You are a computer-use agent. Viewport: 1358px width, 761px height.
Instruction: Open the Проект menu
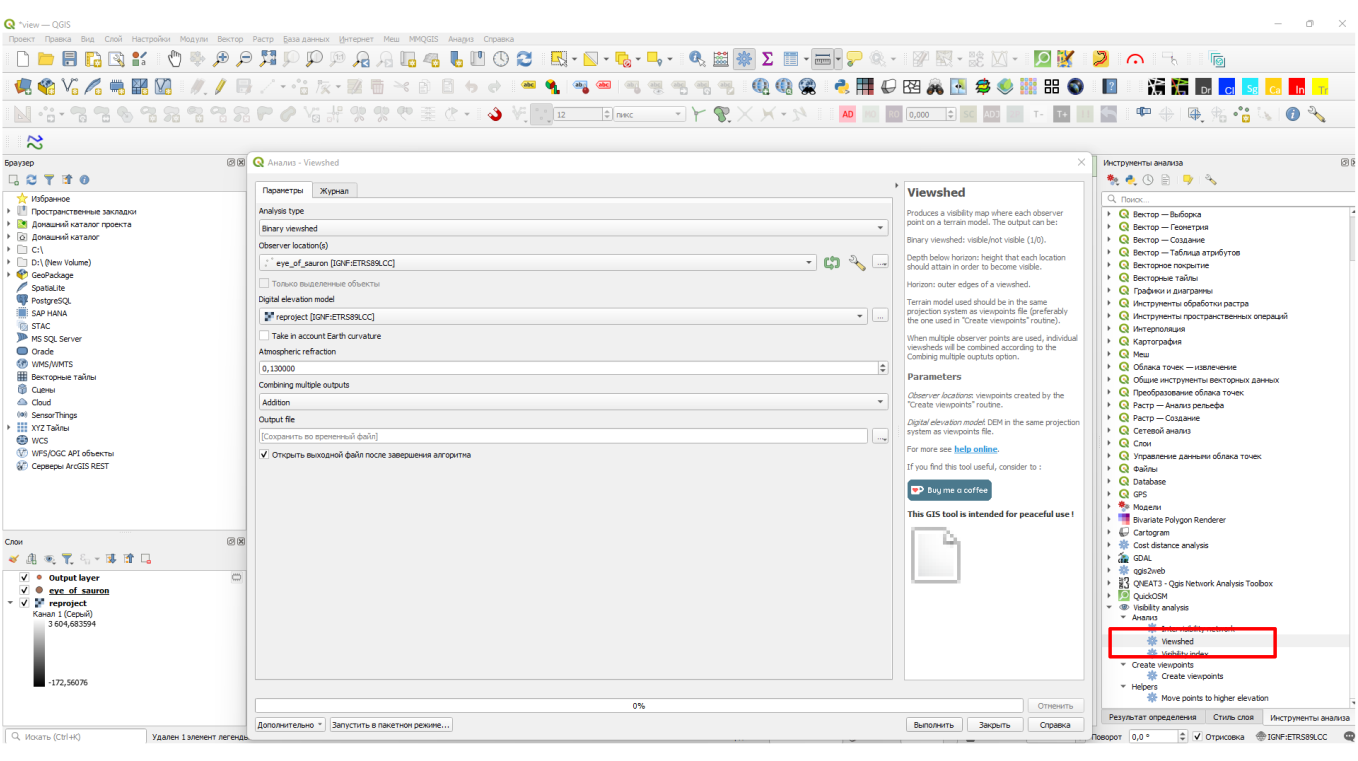[22, 39]
